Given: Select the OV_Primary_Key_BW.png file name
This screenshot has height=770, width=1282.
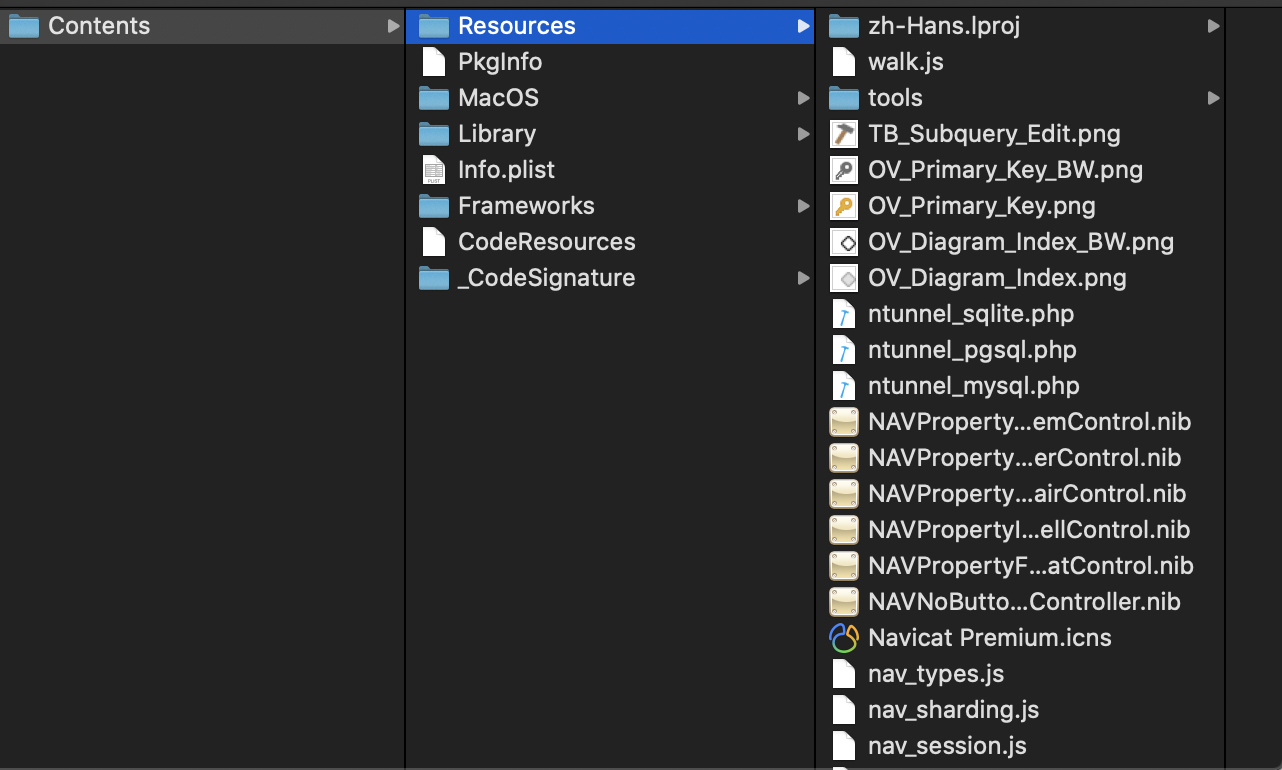Looking at the screenshot, I should pos(1005,170).
